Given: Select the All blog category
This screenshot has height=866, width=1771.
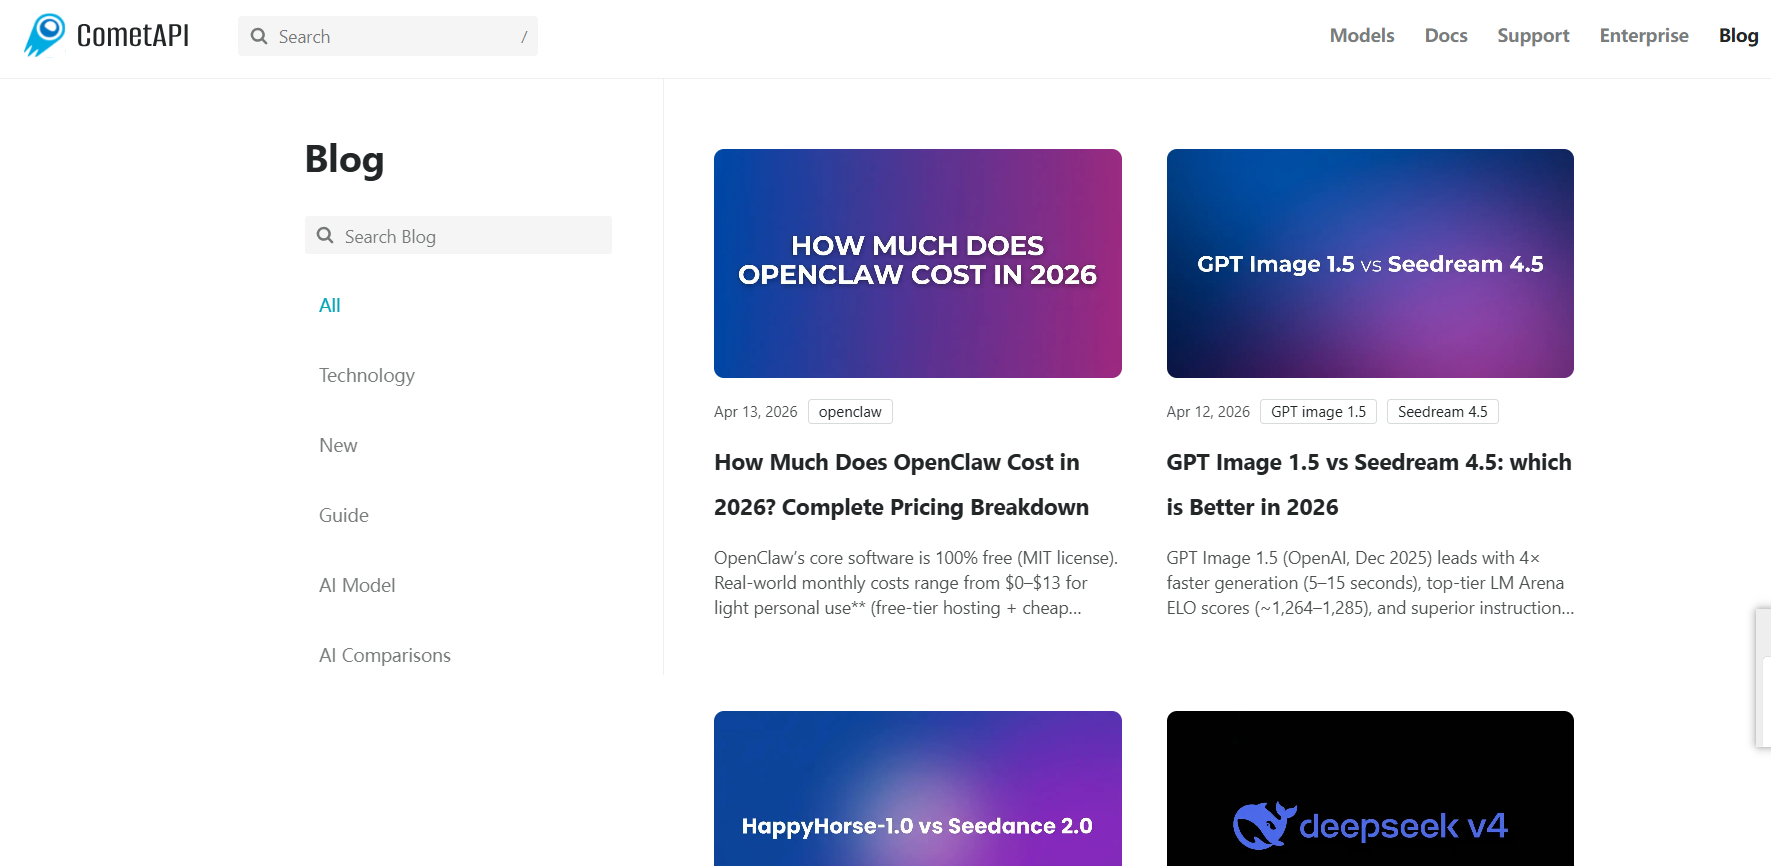Looking at the screenshot, I should [x=330, y=305].
